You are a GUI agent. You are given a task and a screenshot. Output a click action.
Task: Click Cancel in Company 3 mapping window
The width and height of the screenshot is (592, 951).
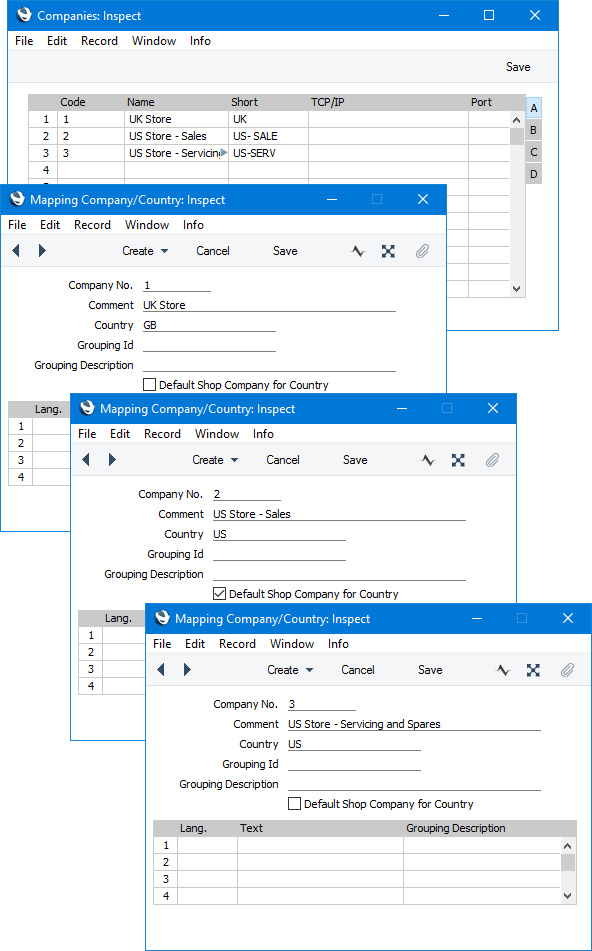coord(358,670)
